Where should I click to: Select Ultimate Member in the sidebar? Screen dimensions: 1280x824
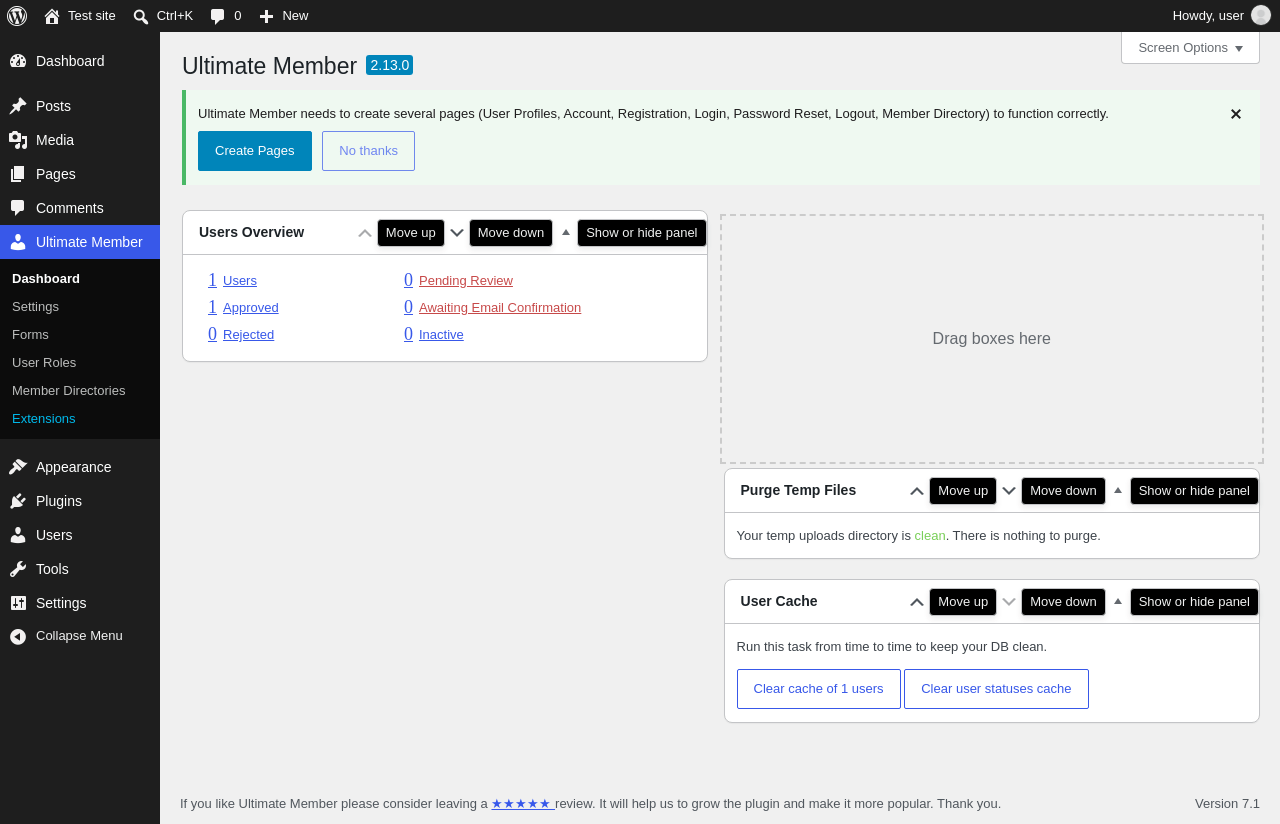tap(80, 242)
